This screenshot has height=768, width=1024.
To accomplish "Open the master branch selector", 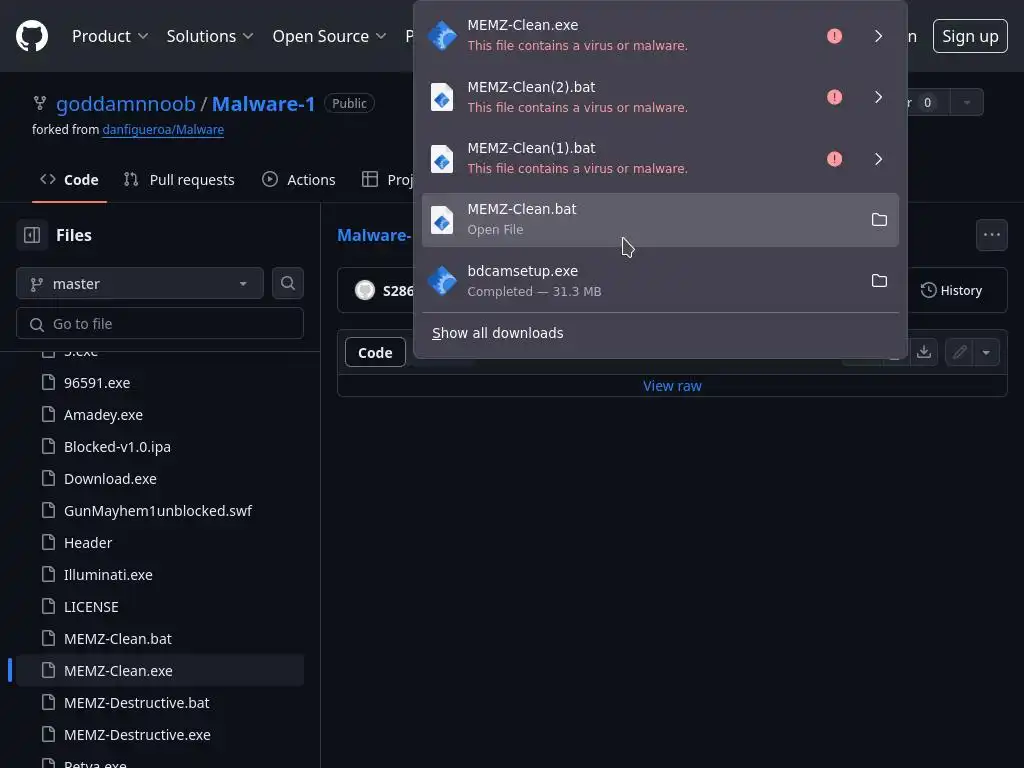I will pyautogui.click(x=140, y=283).
